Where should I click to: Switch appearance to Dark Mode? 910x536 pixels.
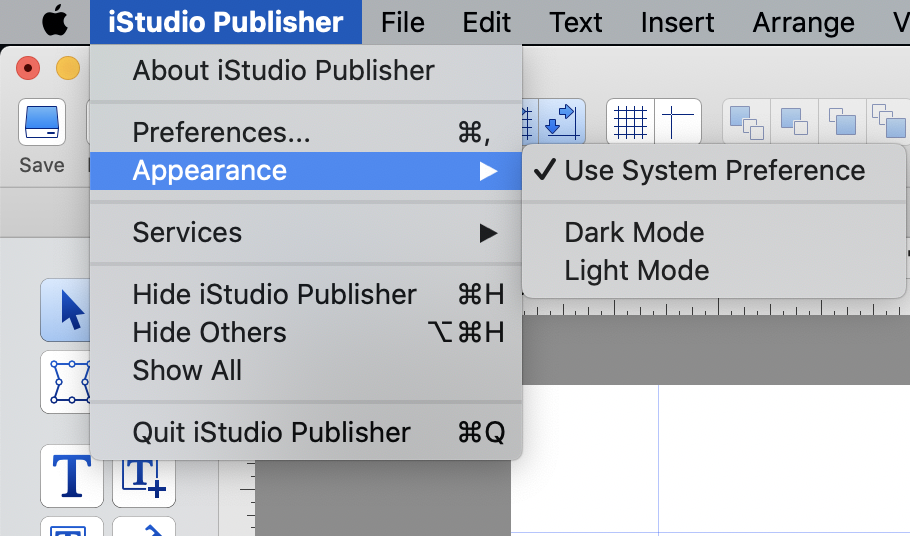click(714, 233)
